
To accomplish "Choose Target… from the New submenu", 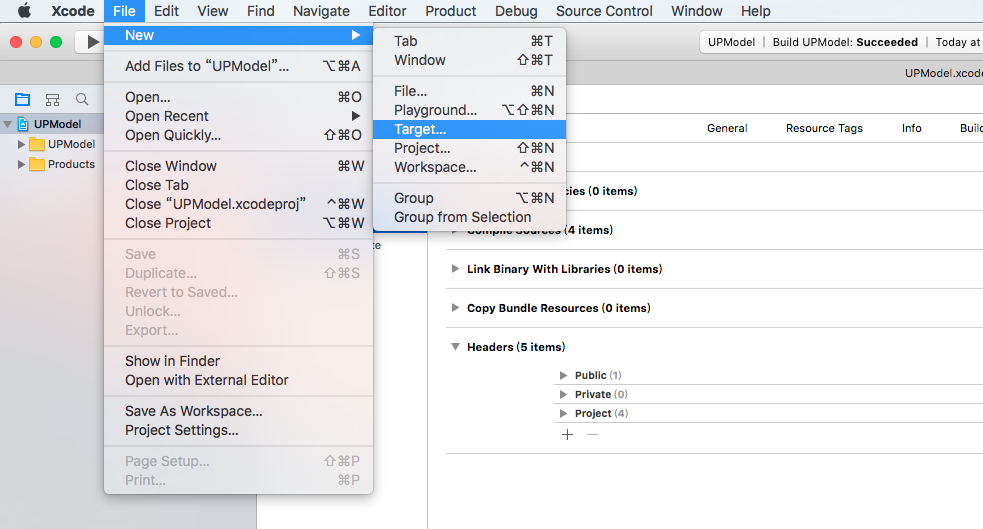I will (420, 129).
